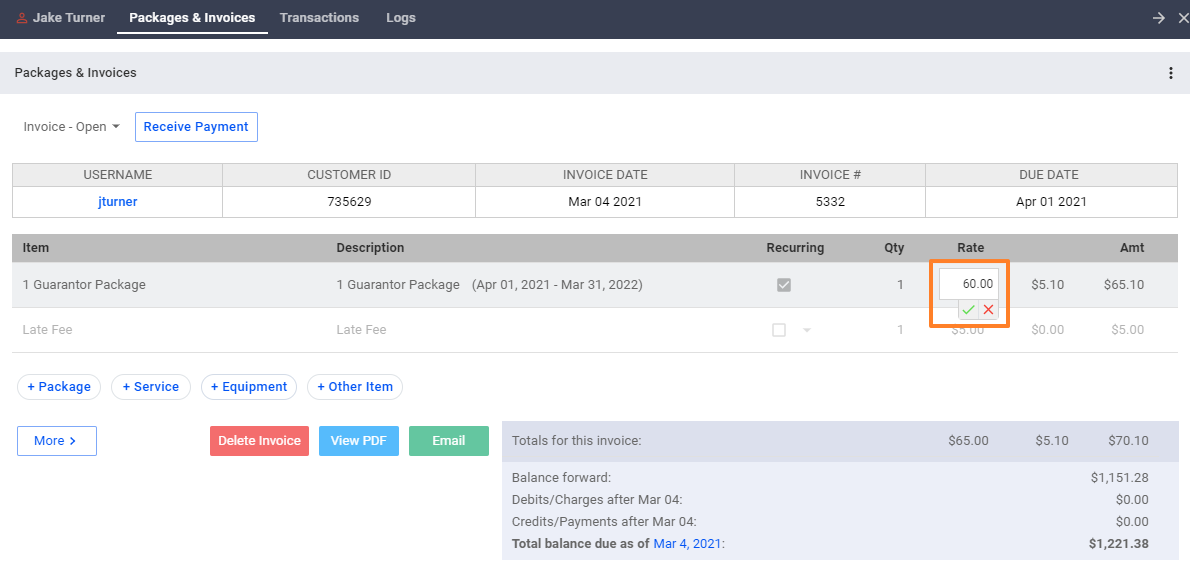This screenshot has width=1190, height=569.
Task: Add a new Package item
Action: (59, 387)
